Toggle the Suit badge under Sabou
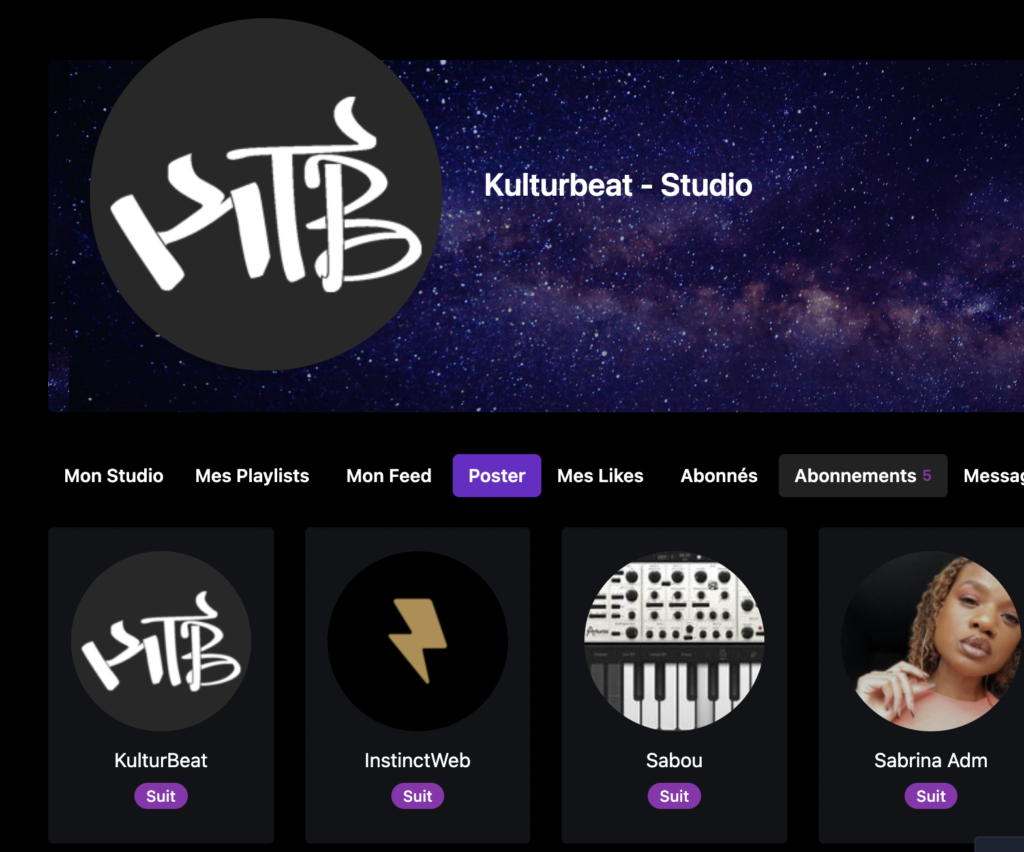 click(674, 796)
